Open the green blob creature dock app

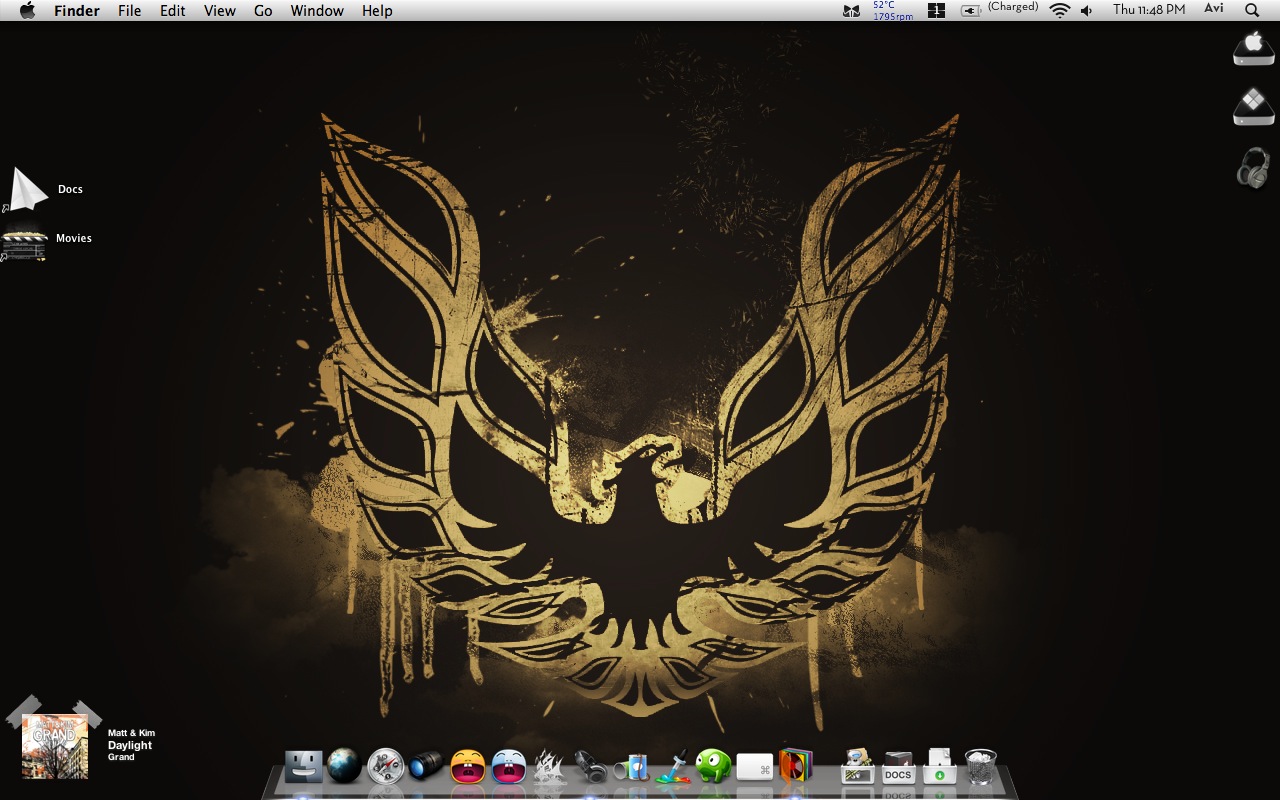click(714, 767)
